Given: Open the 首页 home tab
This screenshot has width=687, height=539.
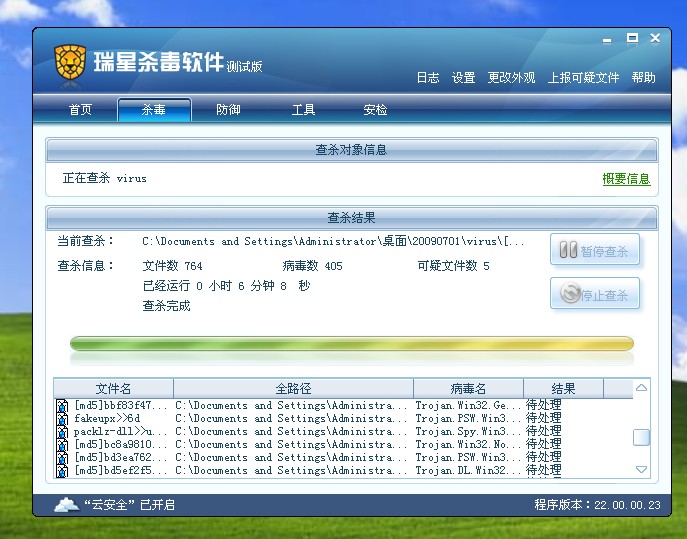Looking at the screenshot, I should coord(80,110).
